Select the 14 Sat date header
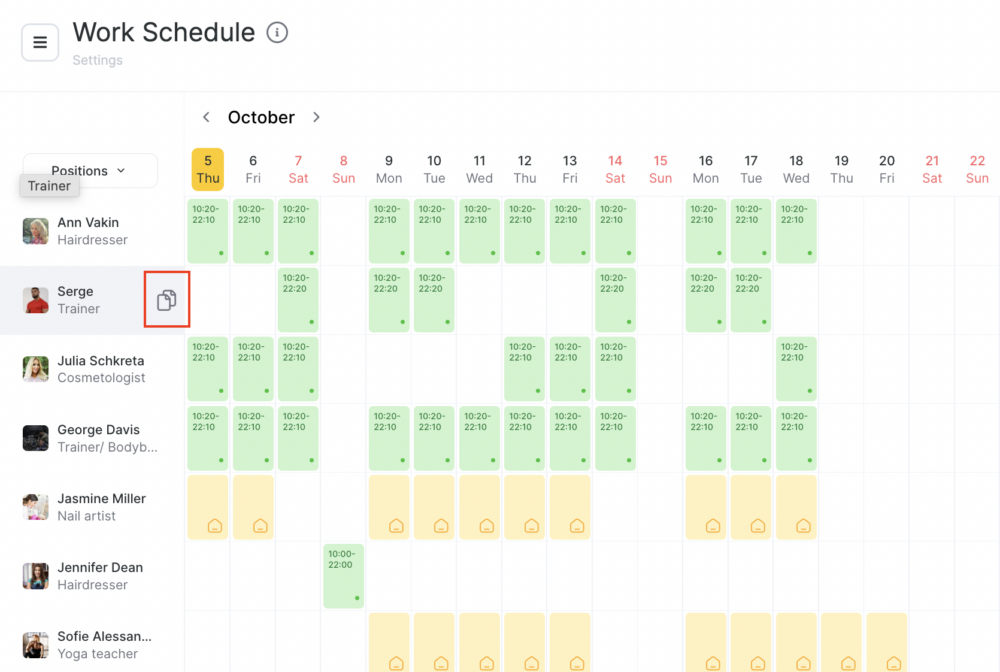 [615, 170]
